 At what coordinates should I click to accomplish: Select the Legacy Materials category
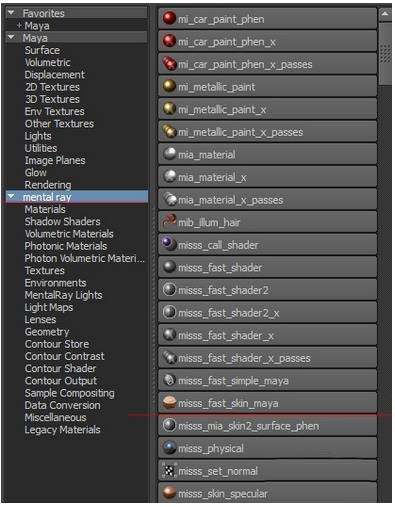tap(62, 430)
